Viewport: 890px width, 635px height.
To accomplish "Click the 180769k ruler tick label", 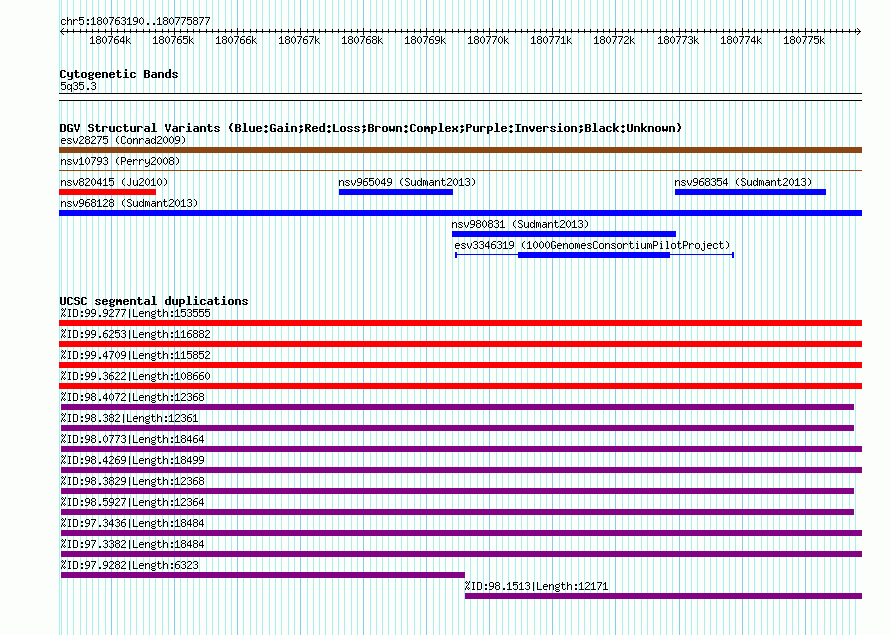I will tap(425, 40).
